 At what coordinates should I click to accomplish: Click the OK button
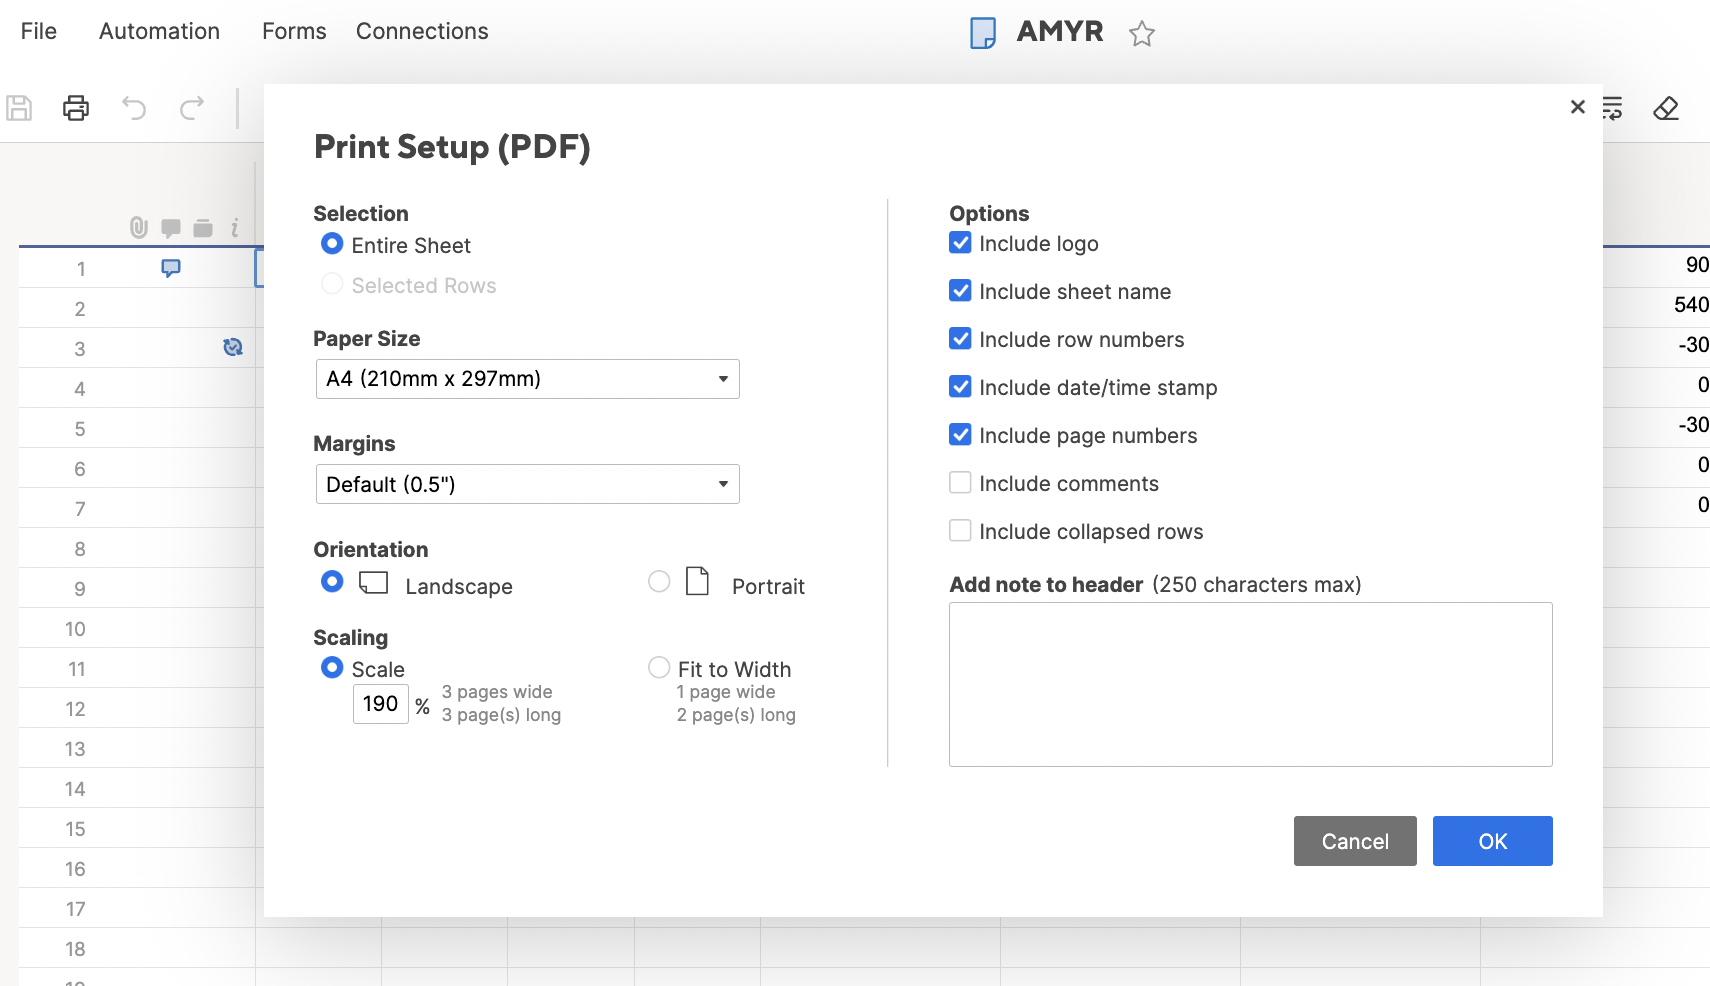pos(1493,841)
